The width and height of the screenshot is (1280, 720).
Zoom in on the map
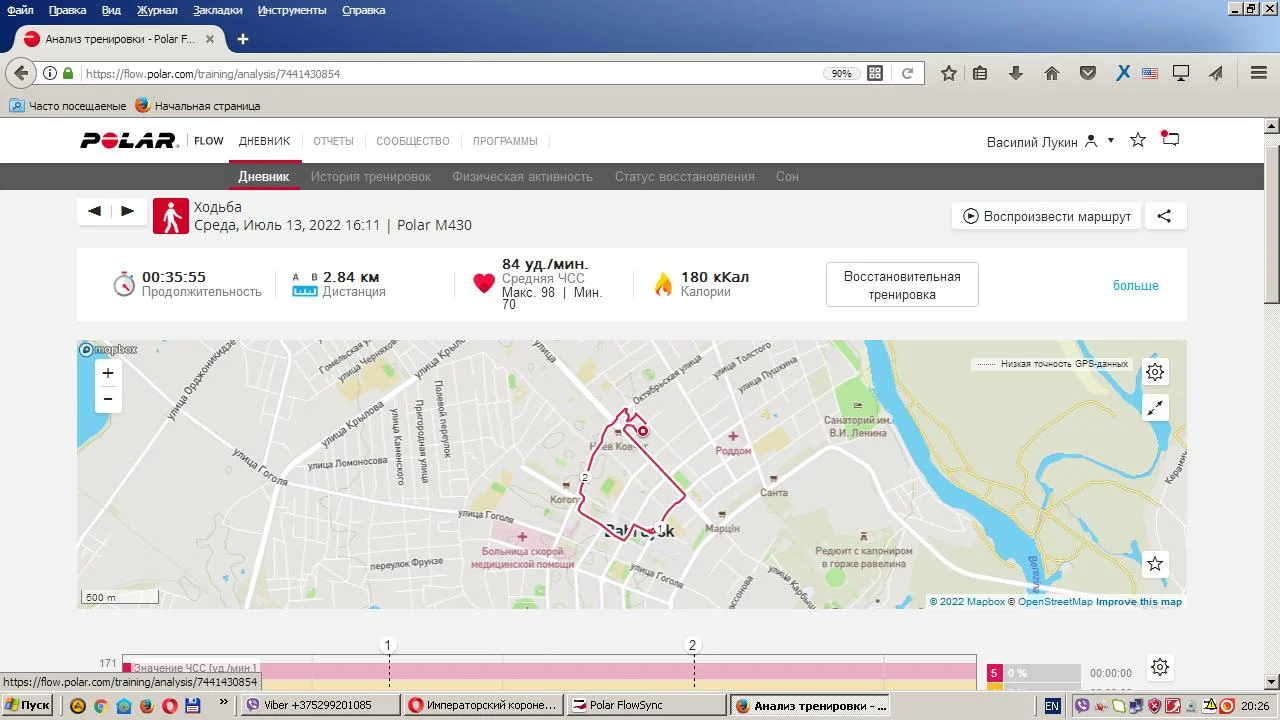click(x=108, y=373)
